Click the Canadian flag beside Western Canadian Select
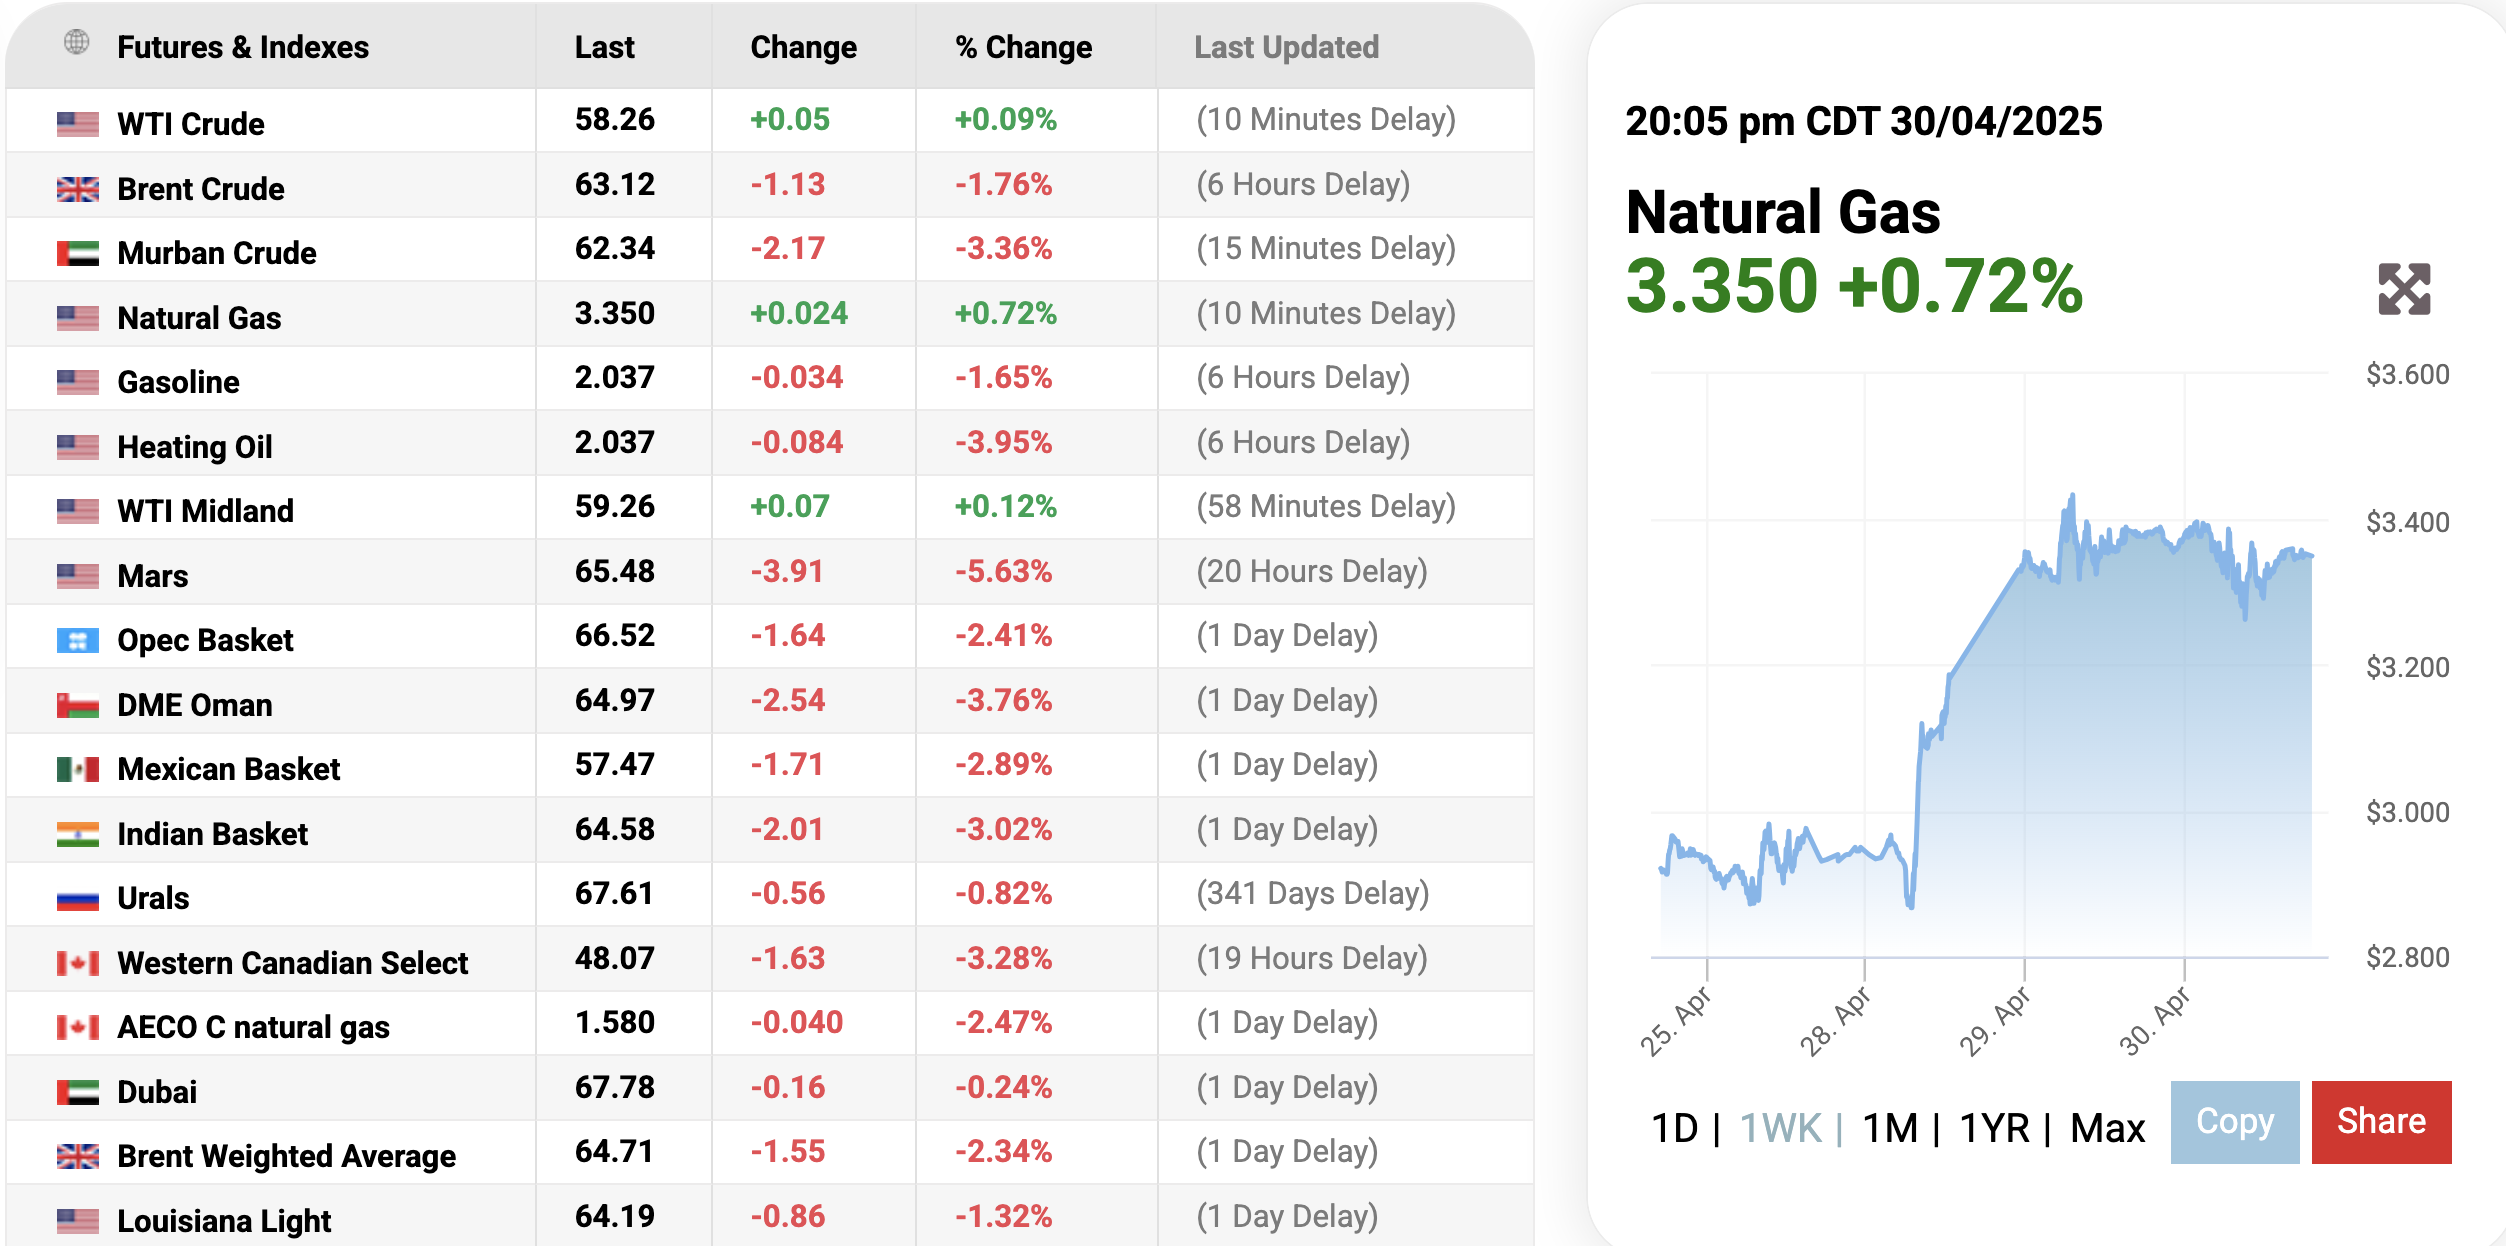This screenshot has width=2506, height=1246. 78,963
